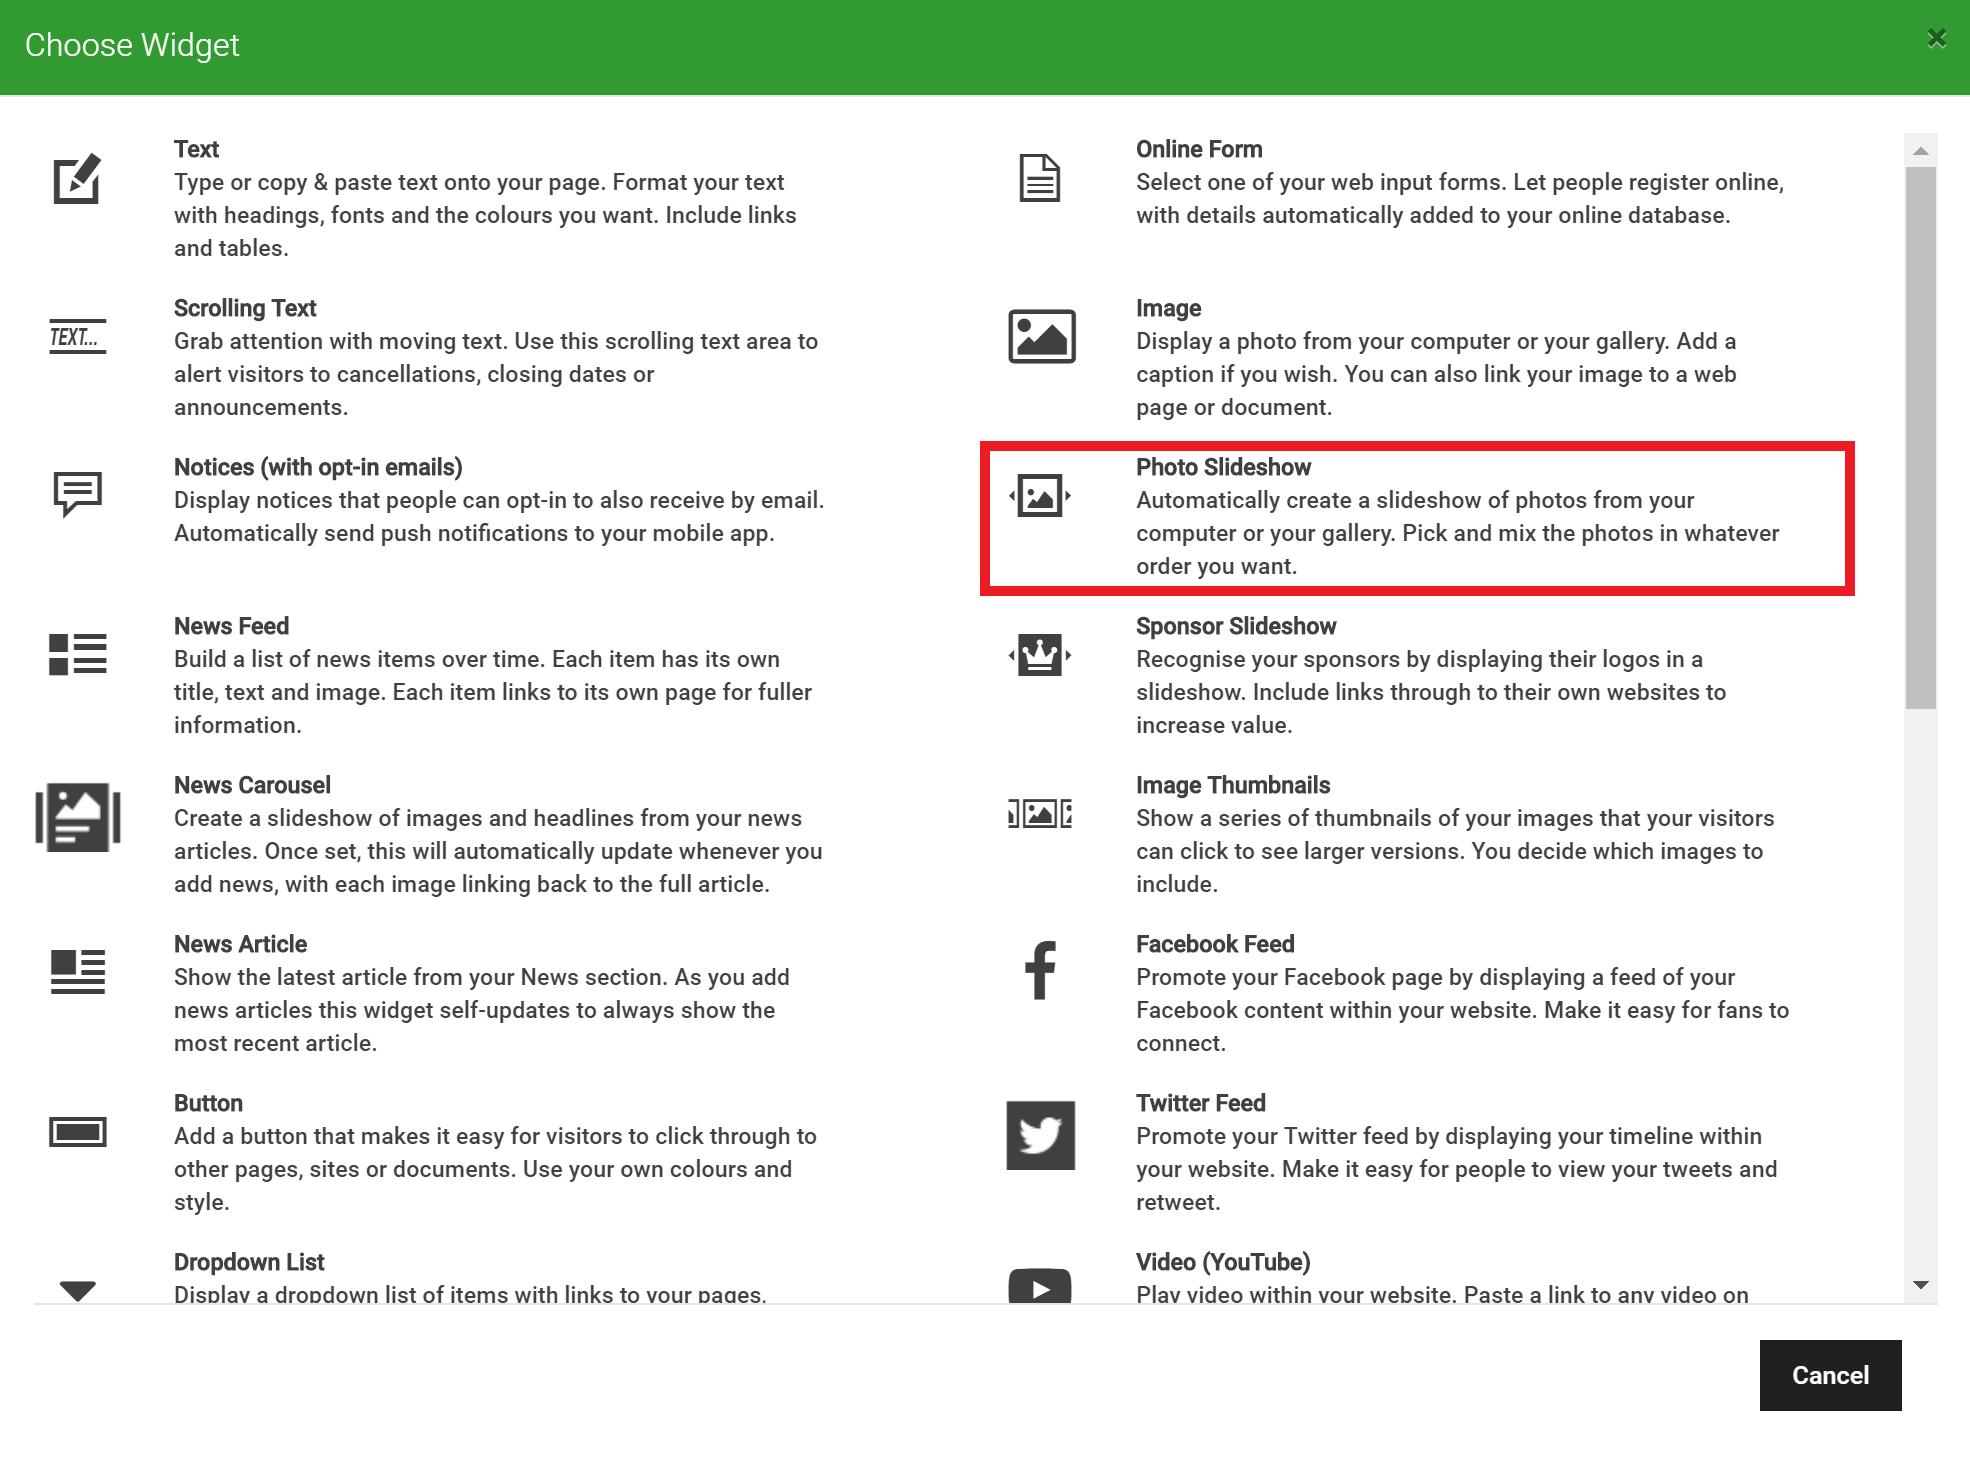
Task: Open the Text widget title
Action: tap(196, 149)
